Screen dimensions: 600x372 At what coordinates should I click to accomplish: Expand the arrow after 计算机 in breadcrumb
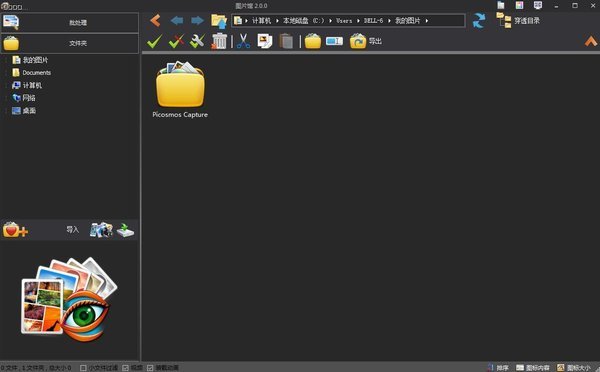(277, 21)
